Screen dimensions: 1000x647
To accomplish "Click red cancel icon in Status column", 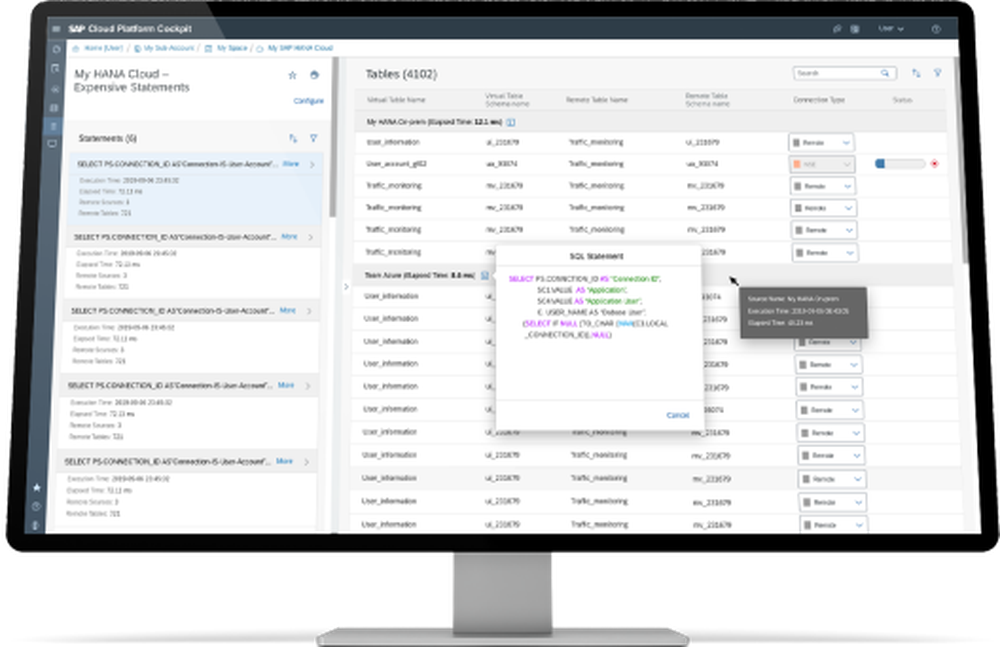I will click(935, 164).
